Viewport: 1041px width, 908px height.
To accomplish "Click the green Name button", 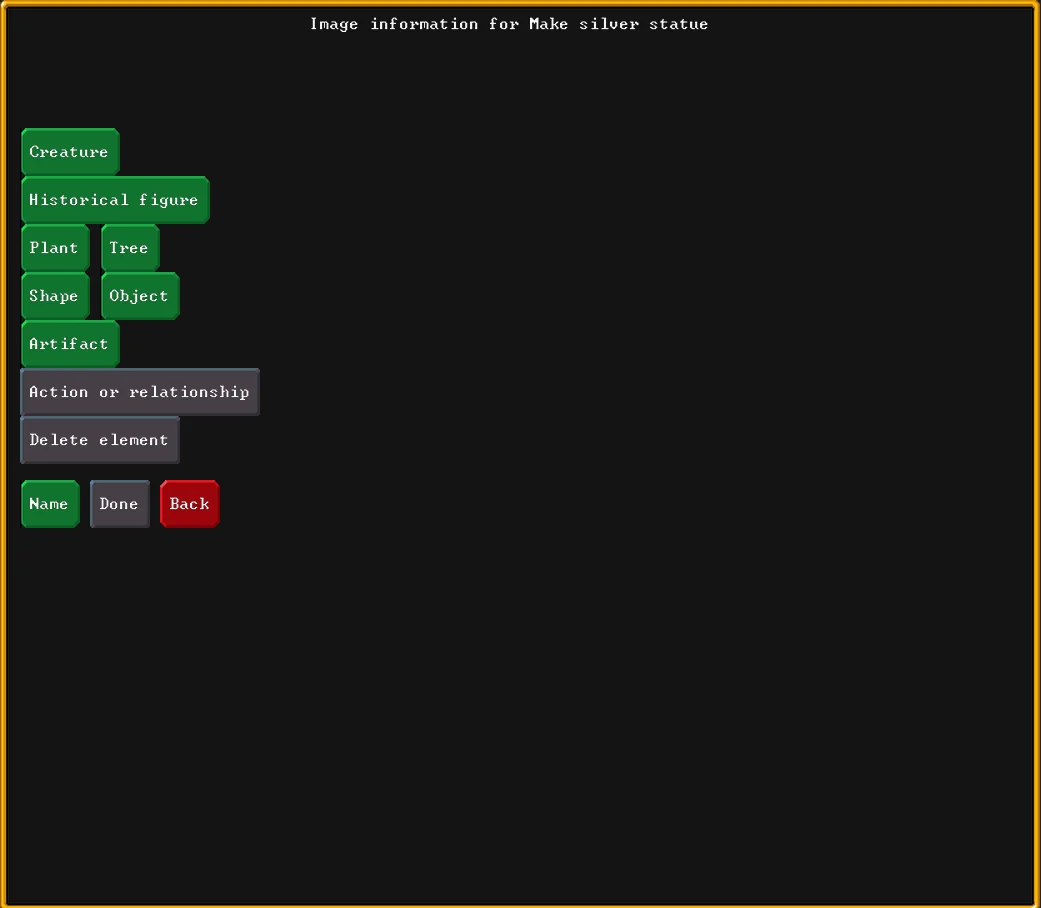I will click(50, 504).
